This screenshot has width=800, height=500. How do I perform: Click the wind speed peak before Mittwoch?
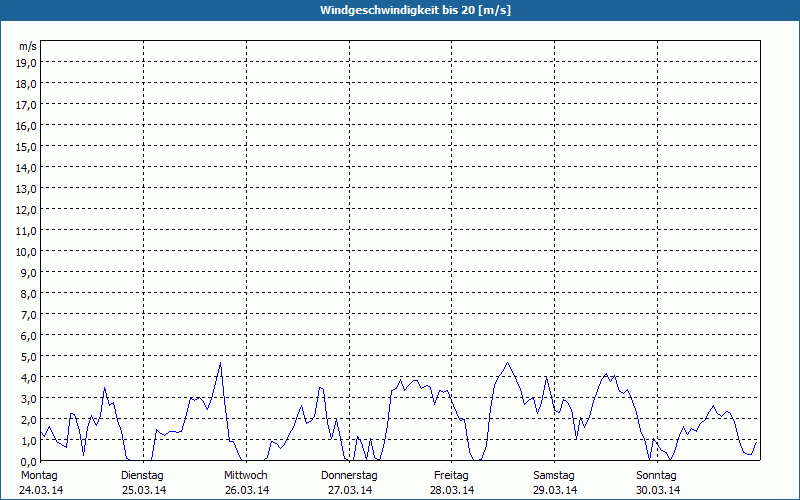[x=220, y=363]
